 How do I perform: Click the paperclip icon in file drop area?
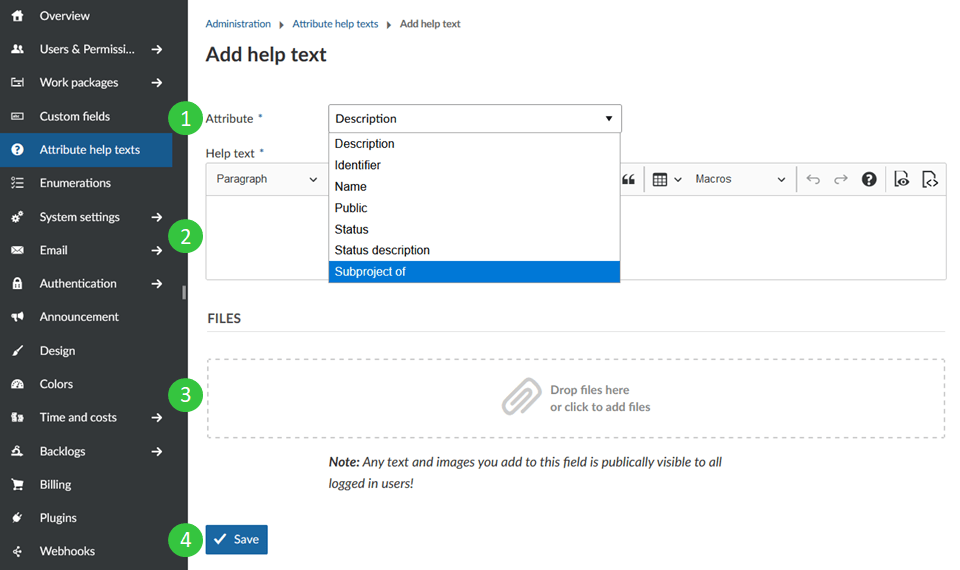pos(521,398)
